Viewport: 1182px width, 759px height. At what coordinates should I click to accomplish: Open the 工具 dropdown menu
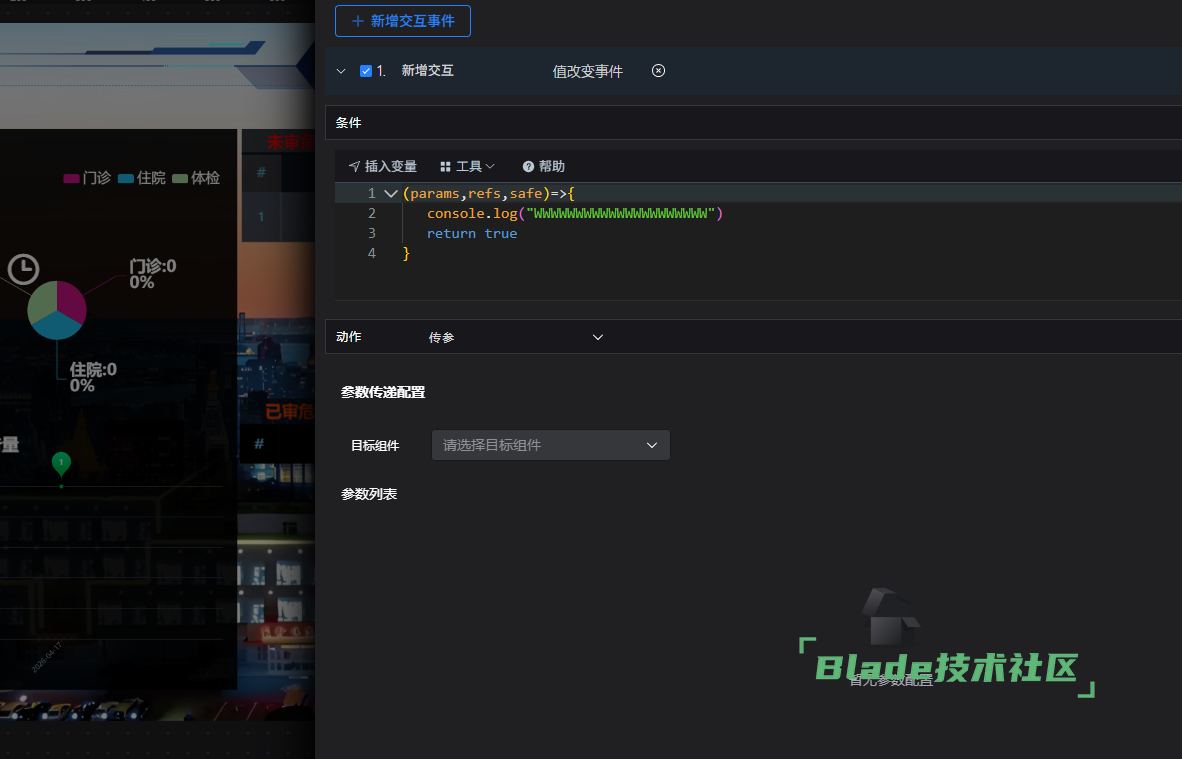pyautogui.click(x=467, y=166)
